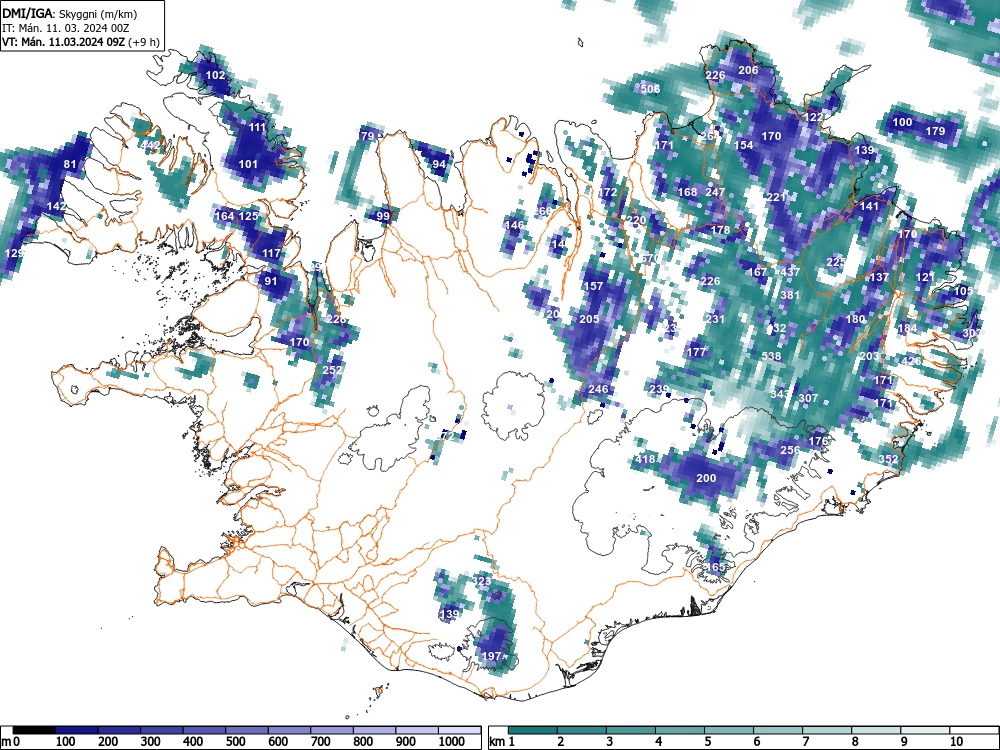The image size is (1000, 750).
Task: Select the '442' visibility value
Action: (151, 145)
